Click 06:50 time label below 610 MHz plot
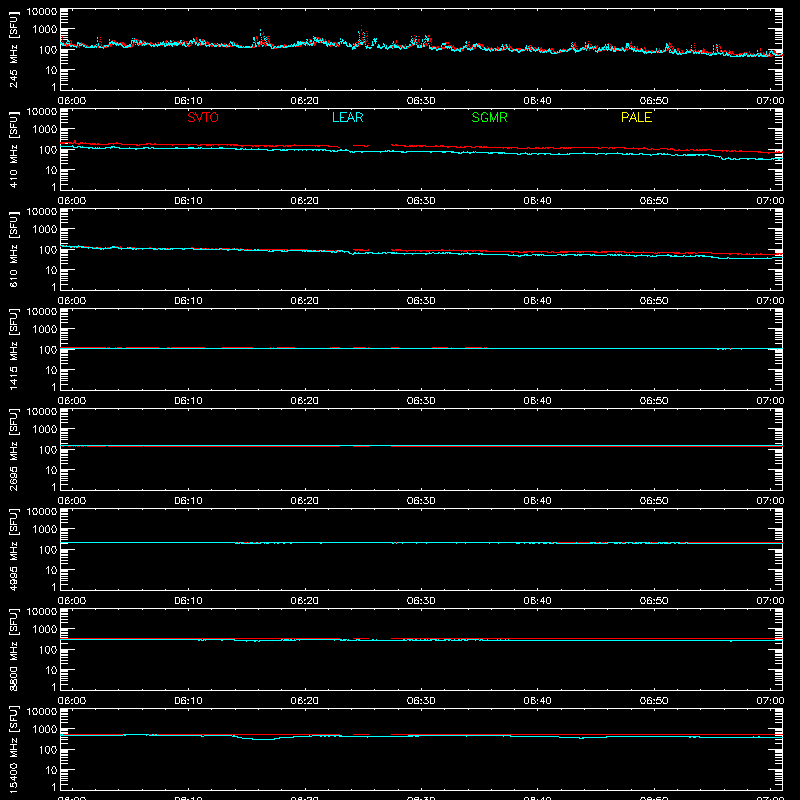The width and height of the screenshot is (800, 800). click(x=654, y=301)
